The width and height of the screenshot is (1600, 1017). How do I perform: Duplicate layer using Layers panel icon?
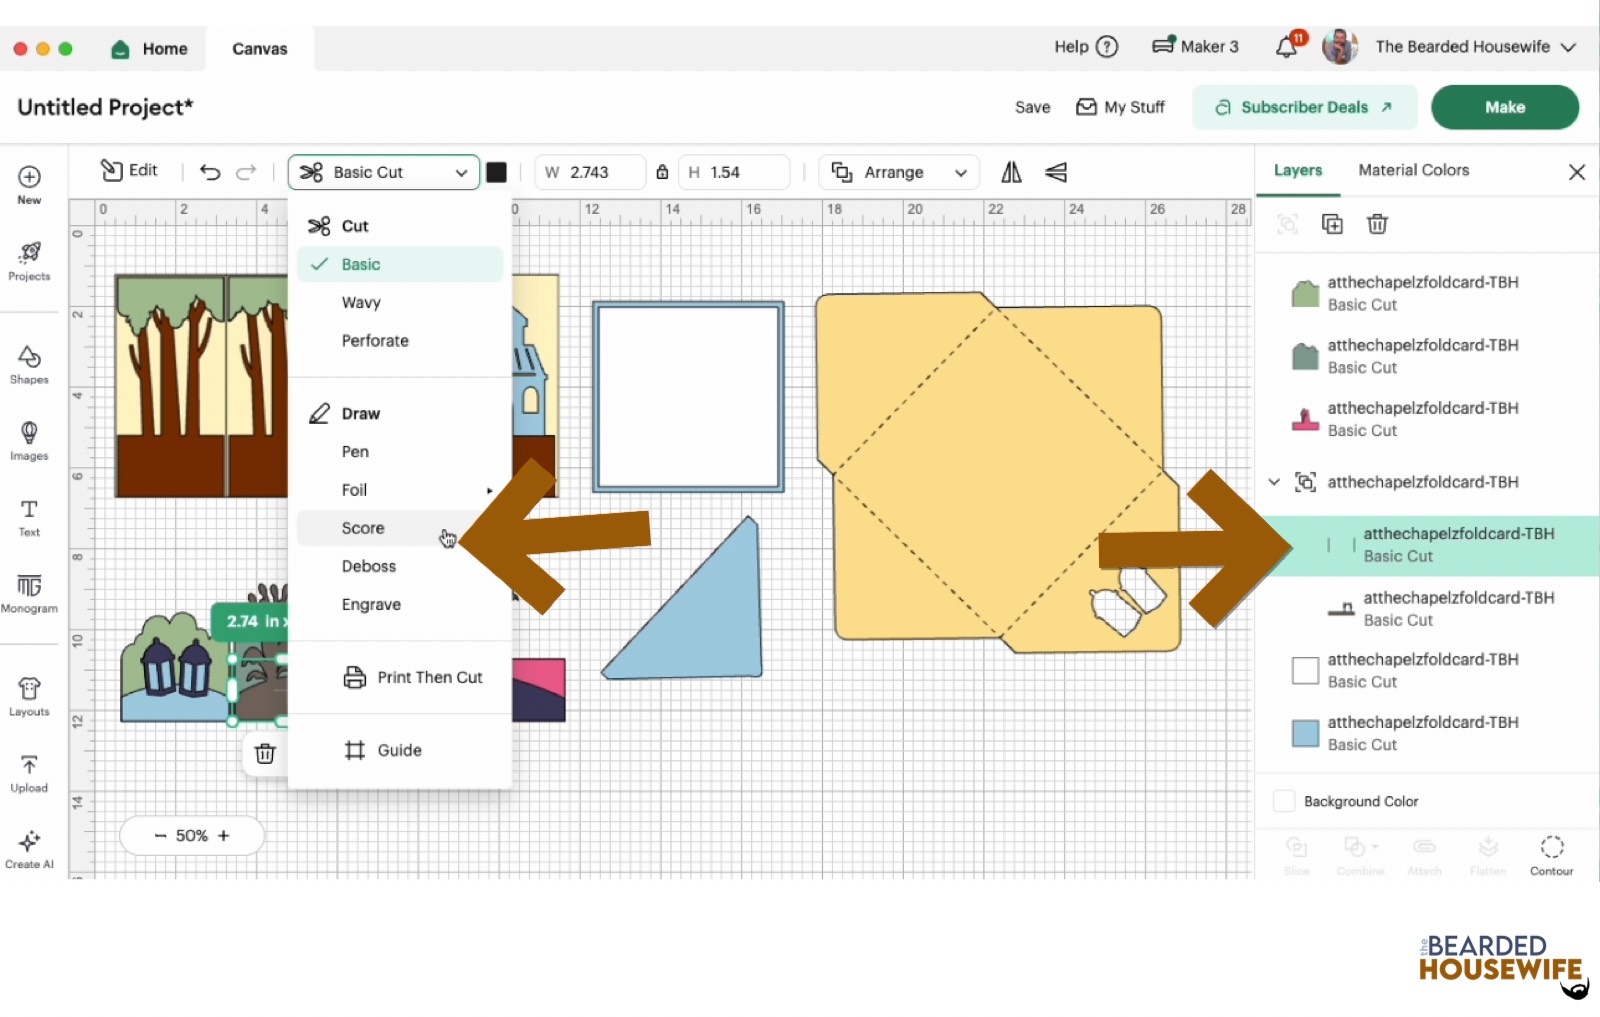pyautogui.click(x=1332, y=224)
